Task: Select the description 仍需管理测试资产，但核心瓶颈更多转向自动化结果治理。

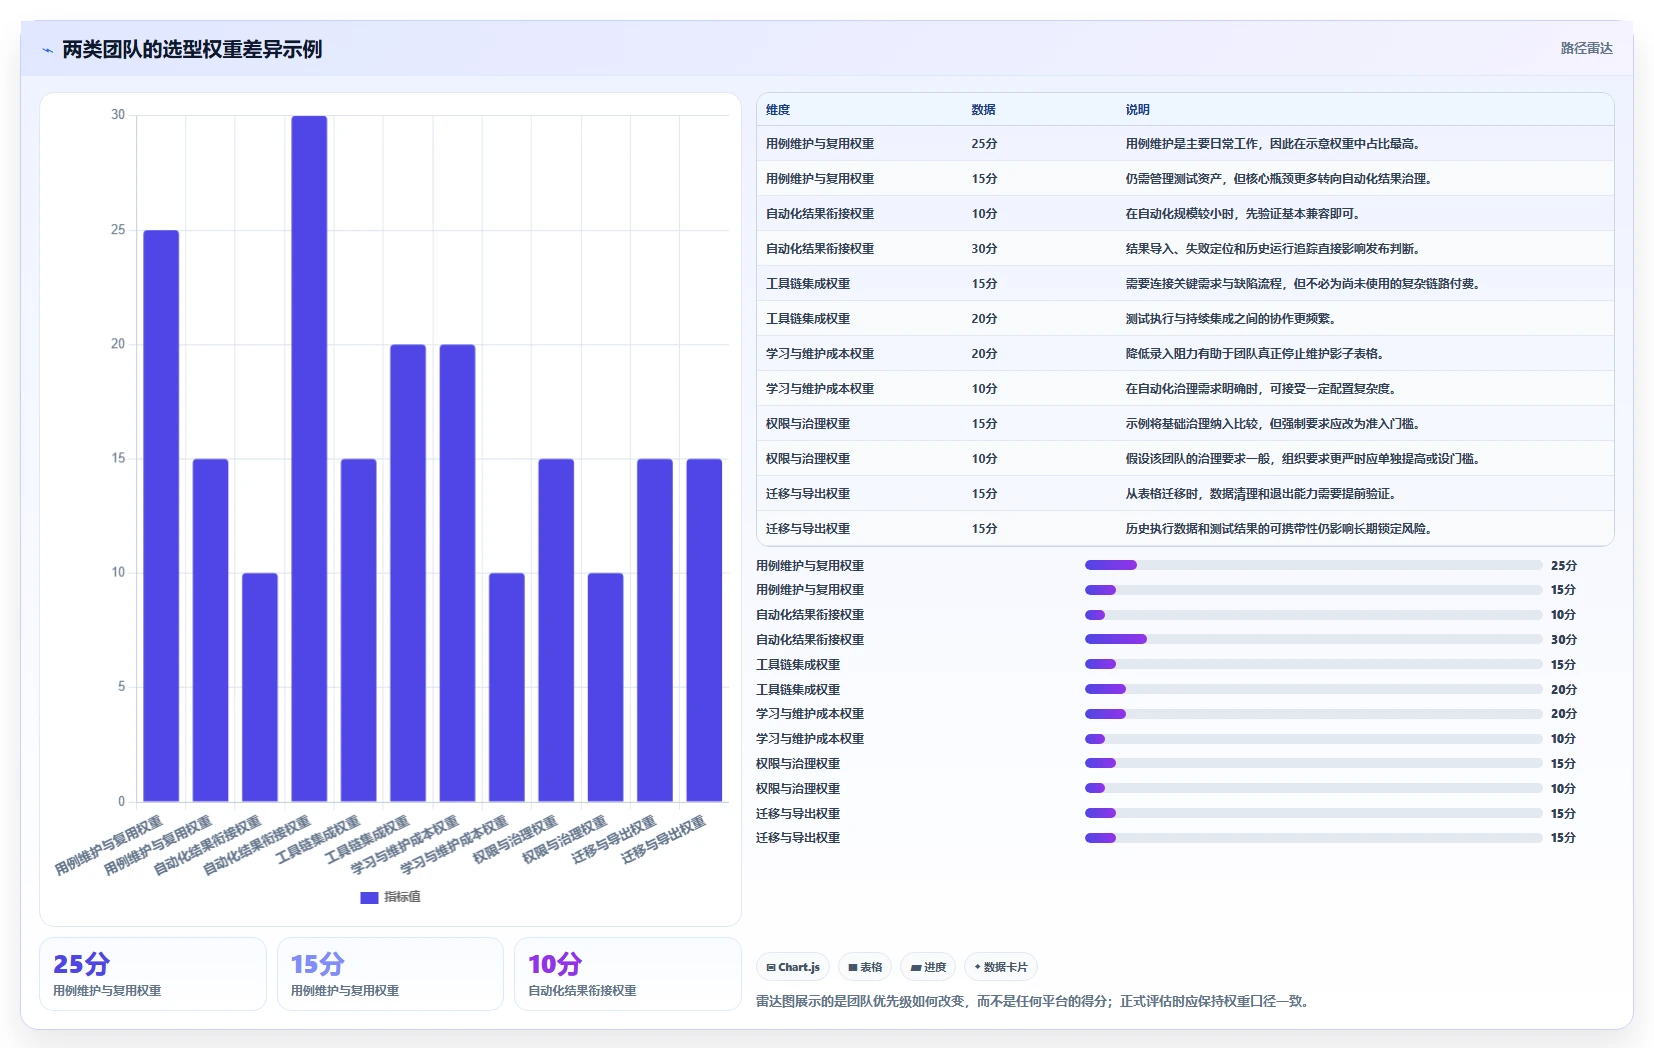Action: 1281,179
